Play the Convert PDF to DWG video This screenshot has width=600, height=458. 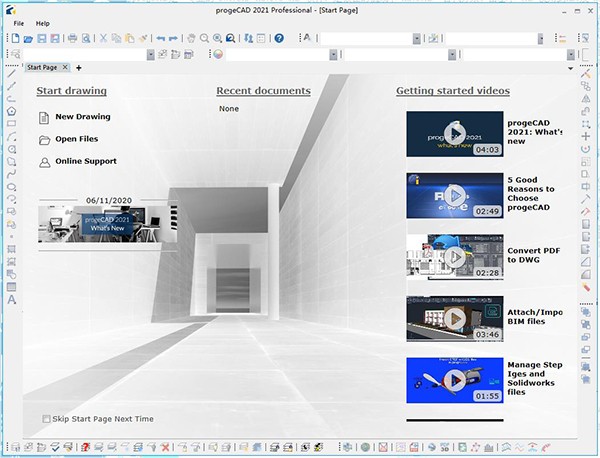[x=454, y=256]
